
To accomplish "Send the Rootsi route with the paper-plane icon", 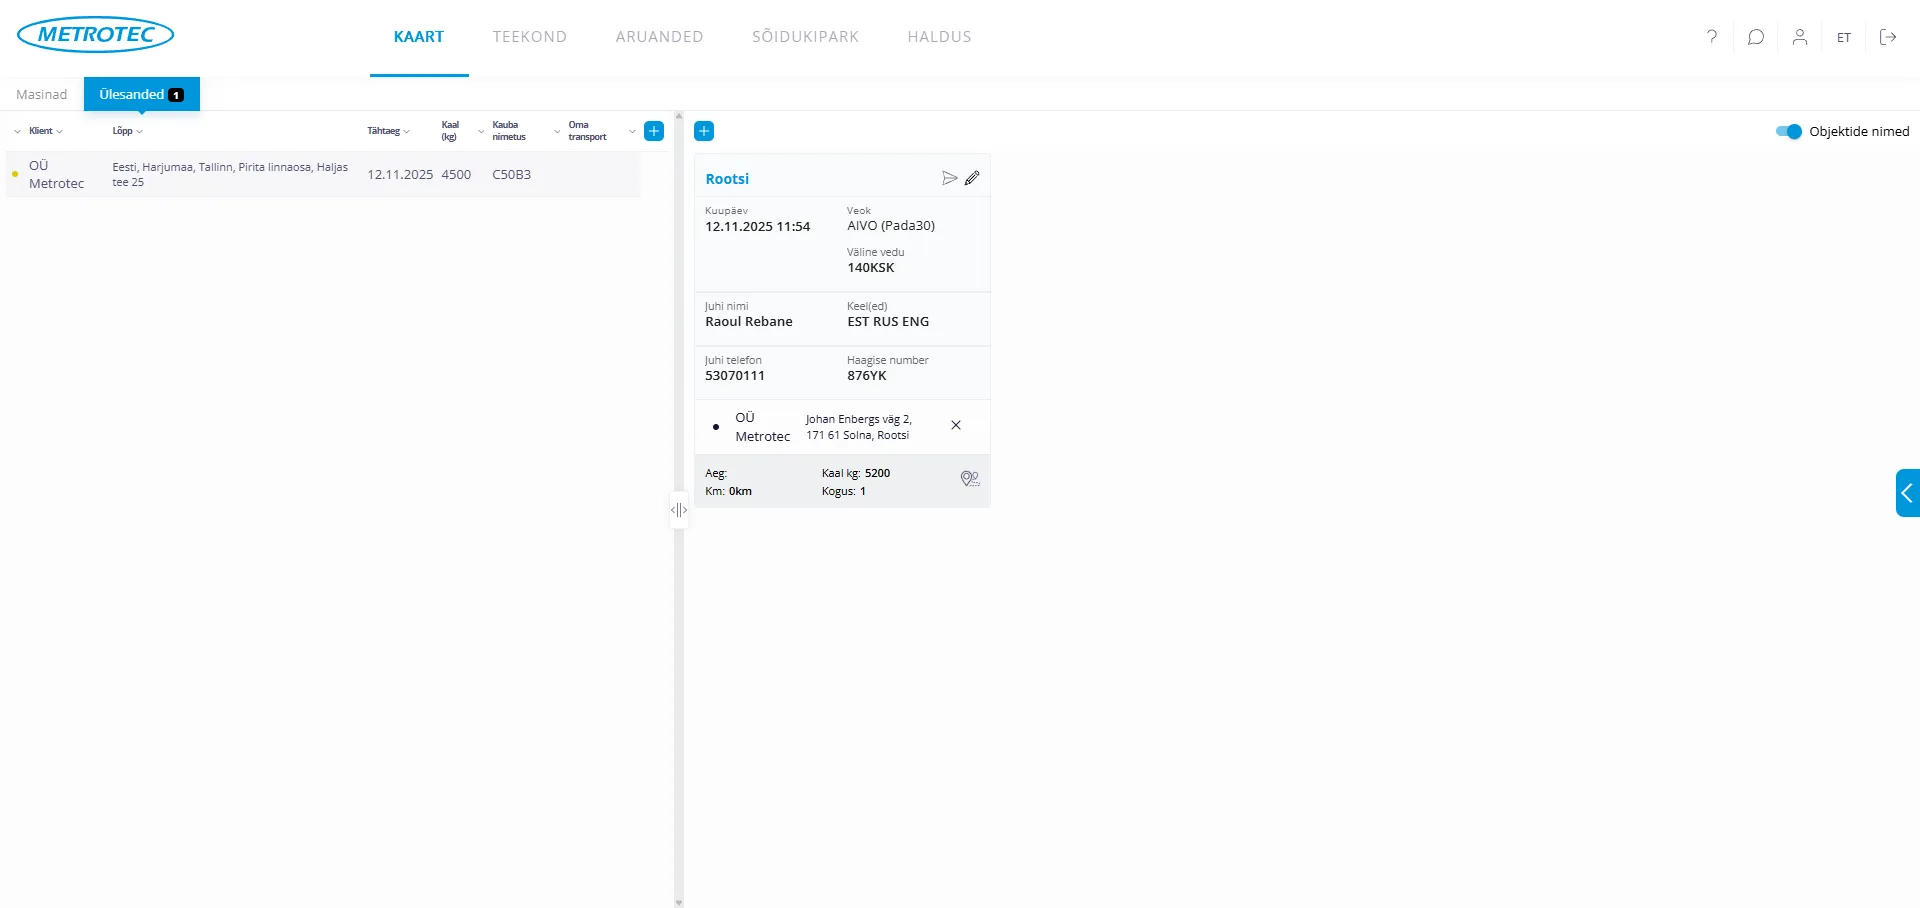I will (x=949, y=178).
